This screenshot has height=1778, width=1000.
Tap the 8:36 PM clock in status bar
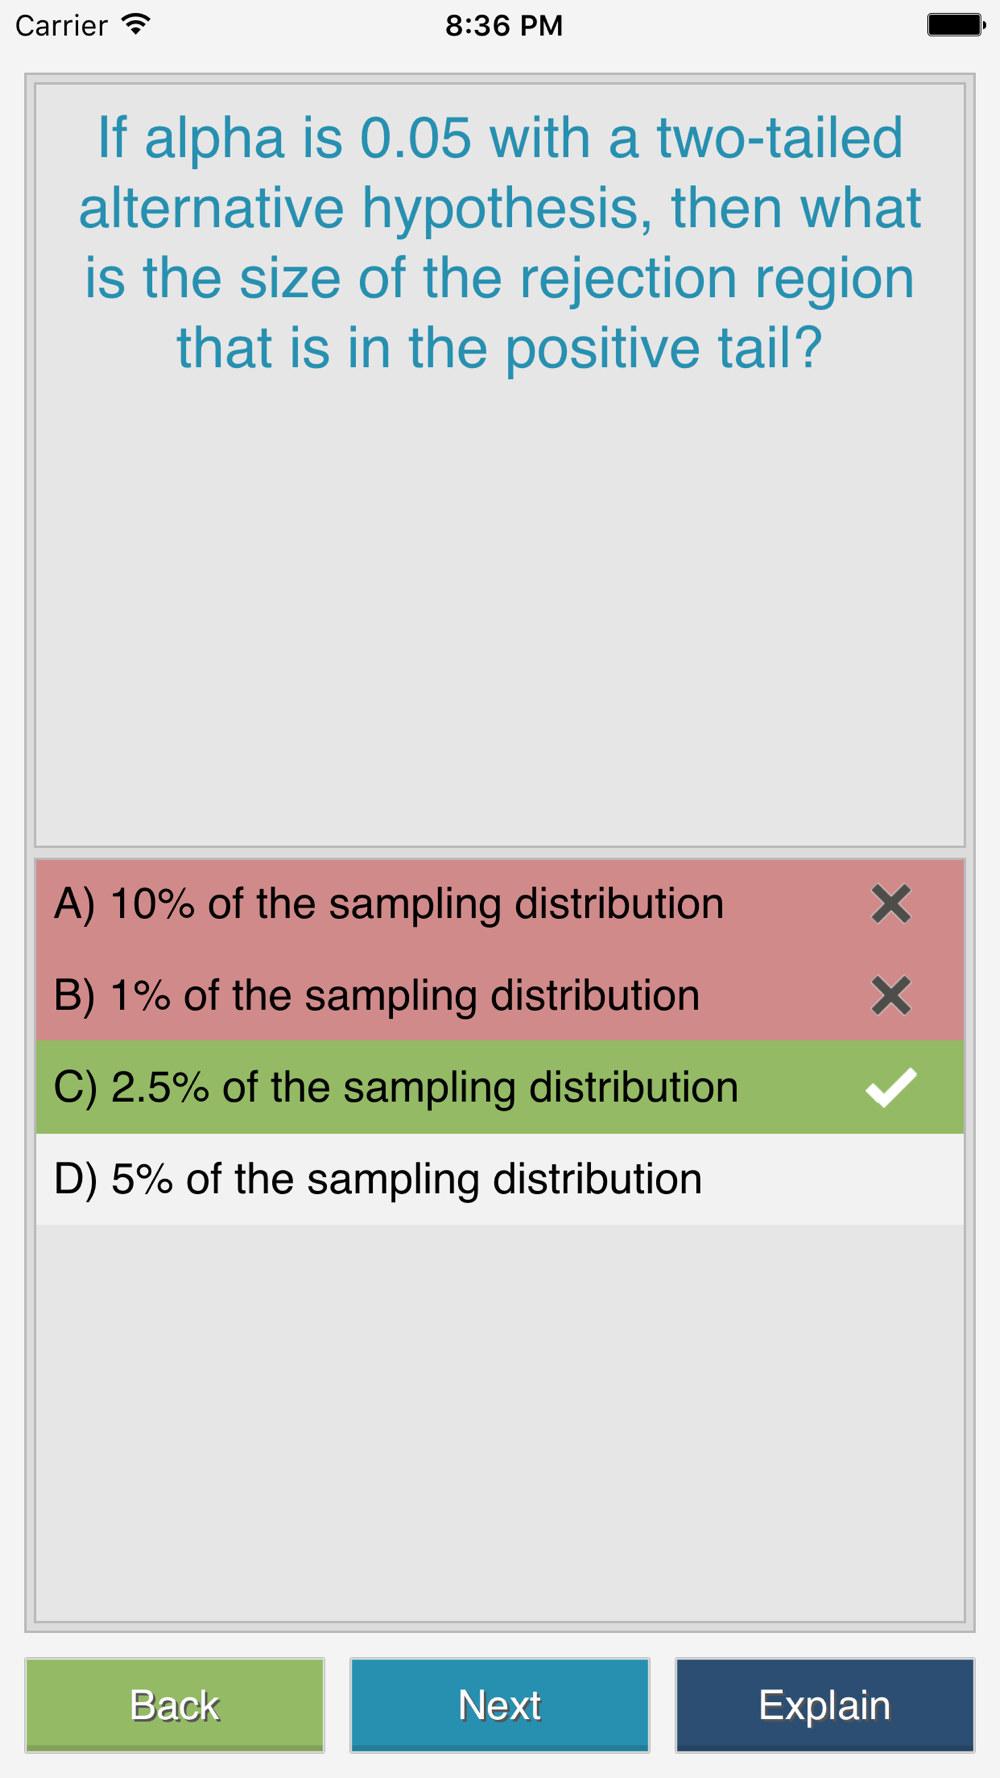click(x=504, y=25)
